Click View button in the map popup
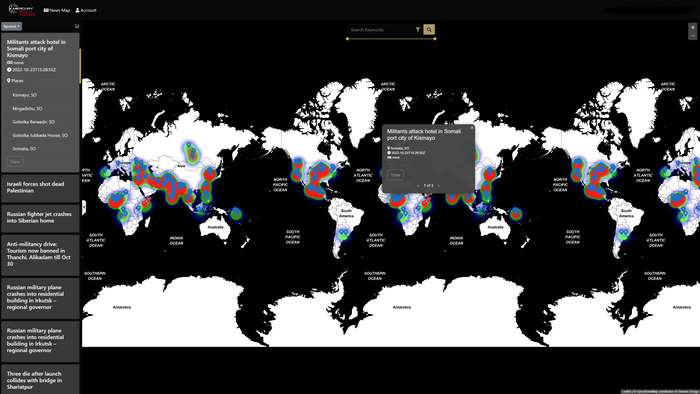Screen dimensions: 700x394 [x=396, y=175]
